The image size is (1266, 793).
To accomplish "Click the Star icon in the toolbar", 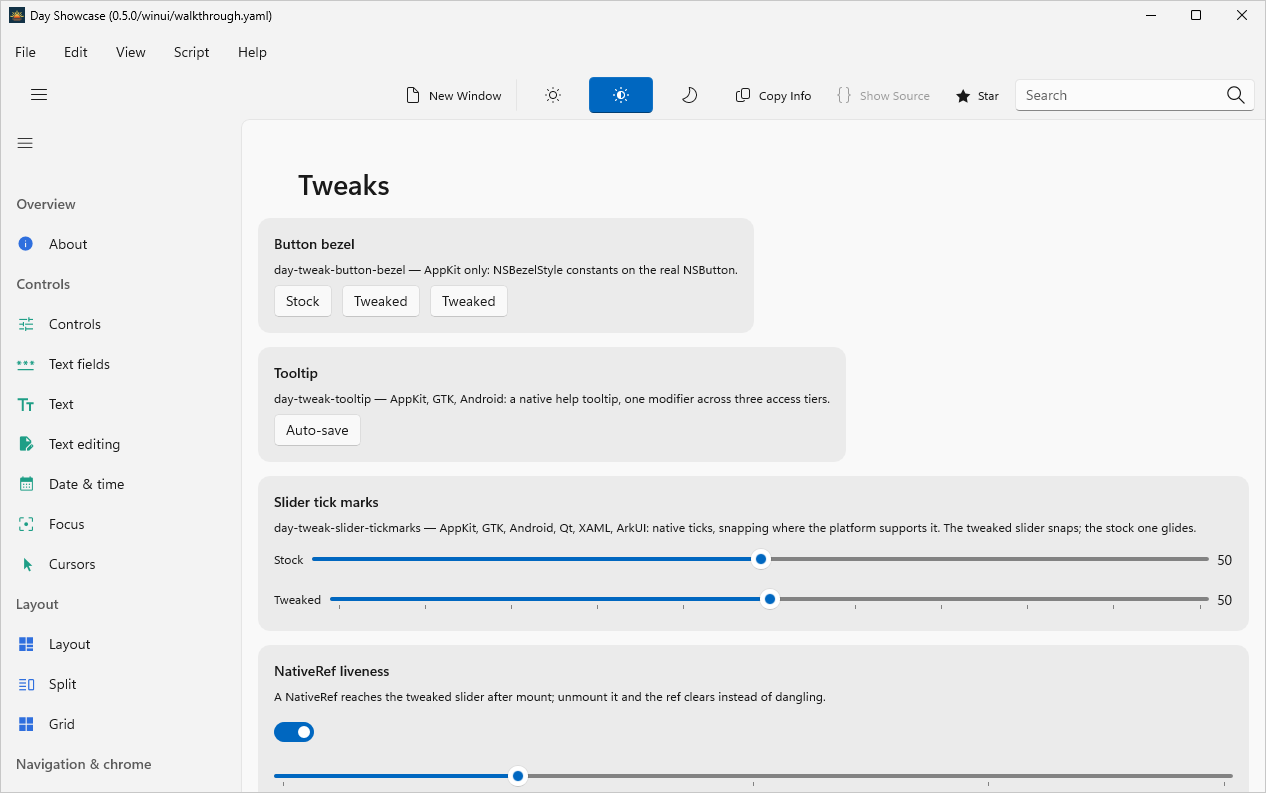I will [x=963, y=96].
